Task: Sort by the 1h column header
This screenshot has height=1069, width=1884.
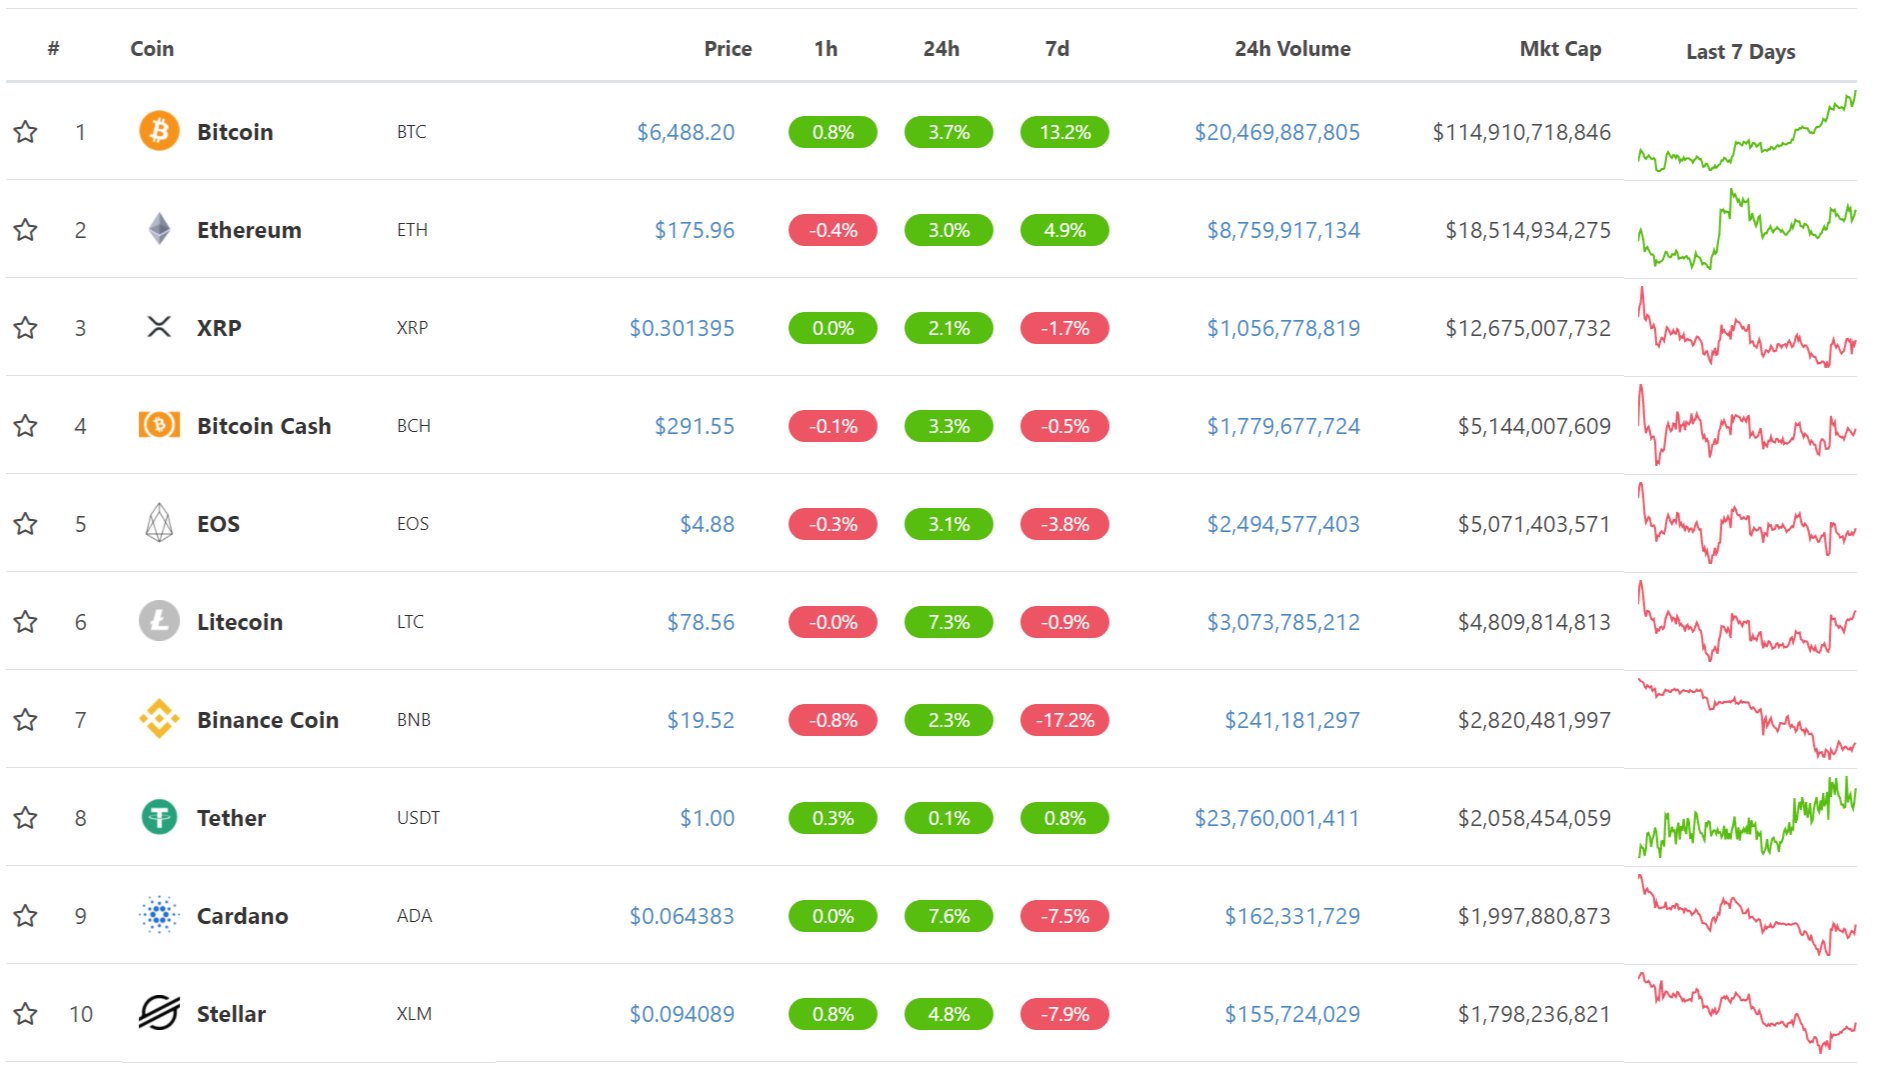Action: (x=826, y=48)
